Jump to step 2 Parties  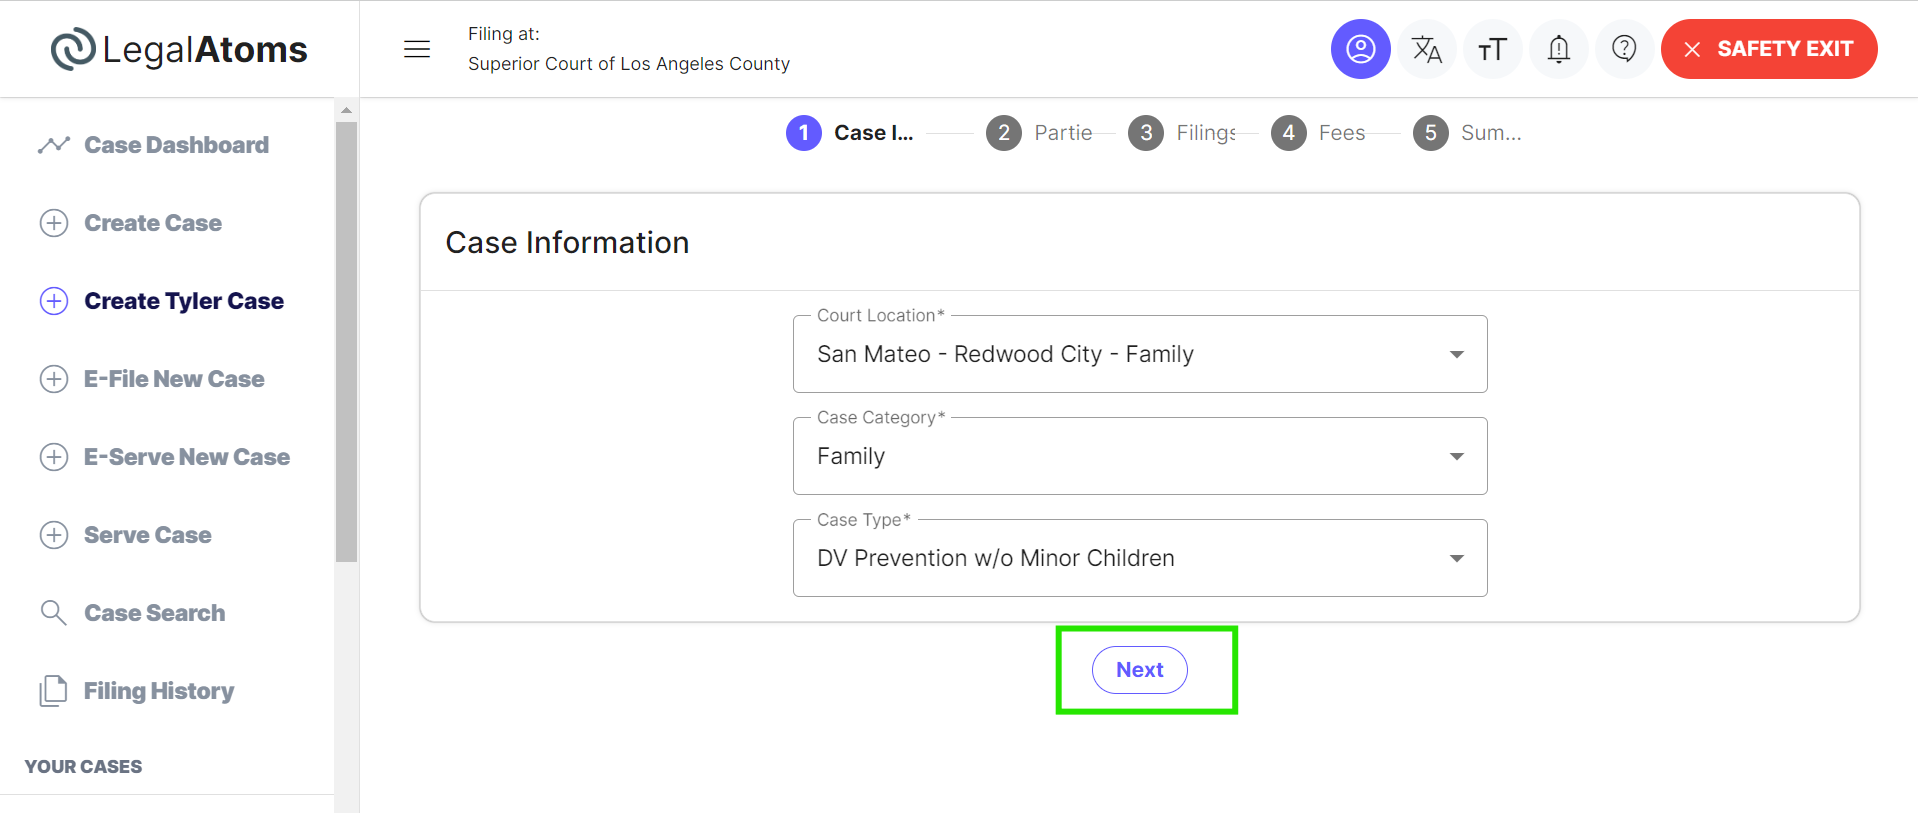tap(1040, 133)
